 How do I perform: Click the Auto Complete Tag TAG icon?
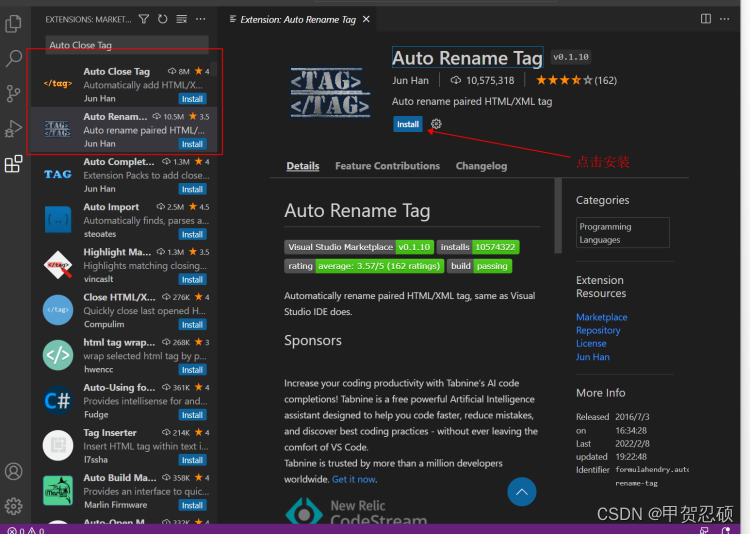click(x=58, y=174)
